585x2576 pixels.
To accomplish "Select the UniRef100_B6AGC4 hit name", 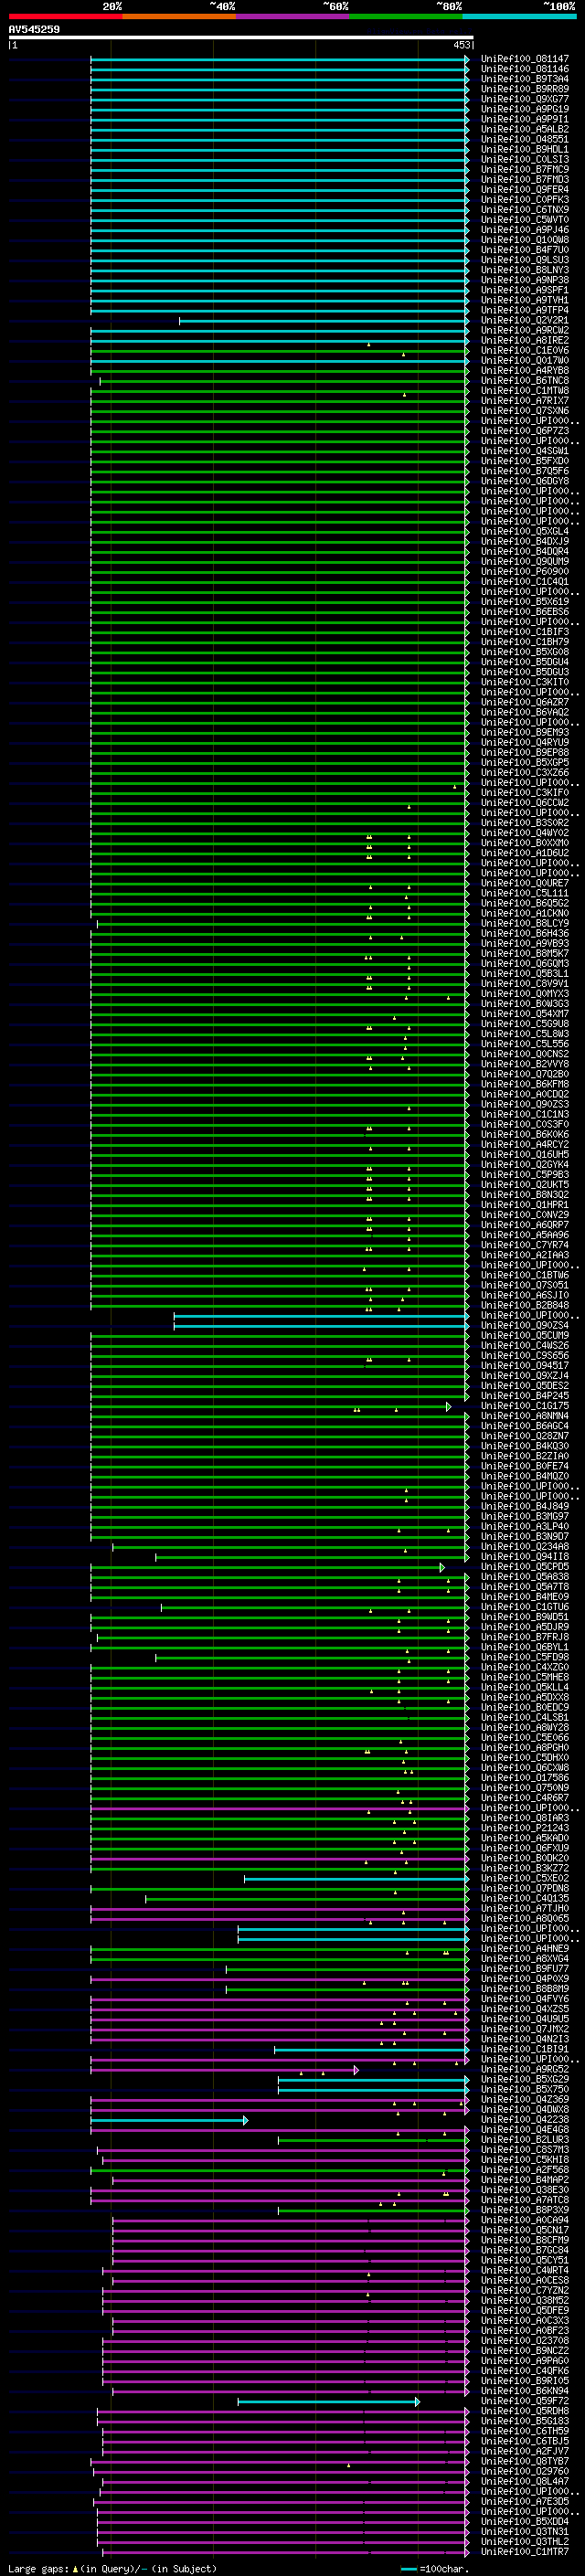I will [x=525, y=1426].
